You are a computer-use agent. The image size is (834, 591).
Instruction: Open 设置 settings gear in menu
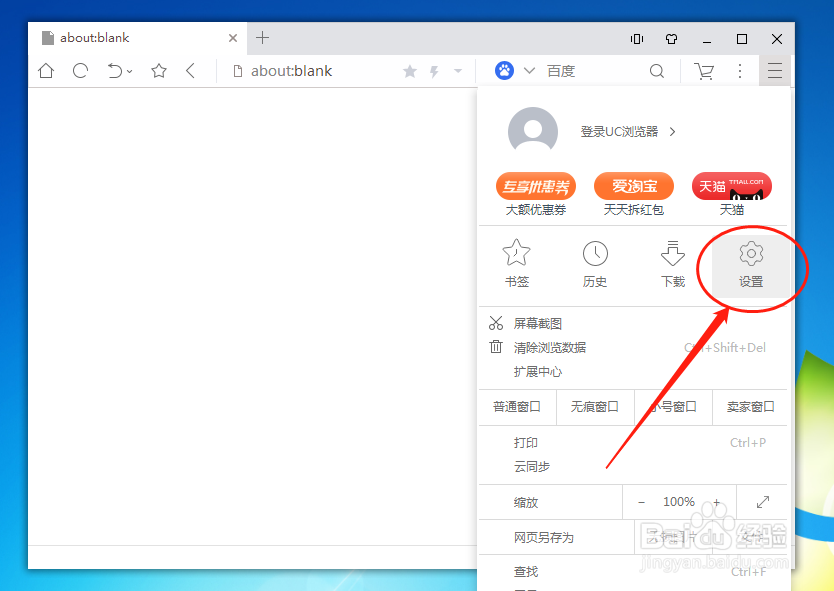point(751,265)
